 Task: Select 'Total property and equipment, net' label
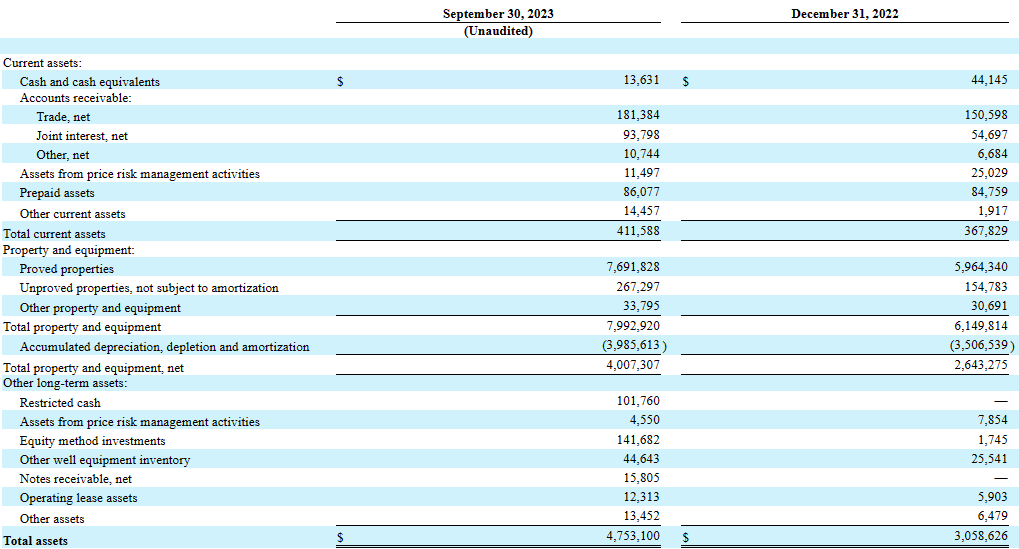(x=93, y=368)
